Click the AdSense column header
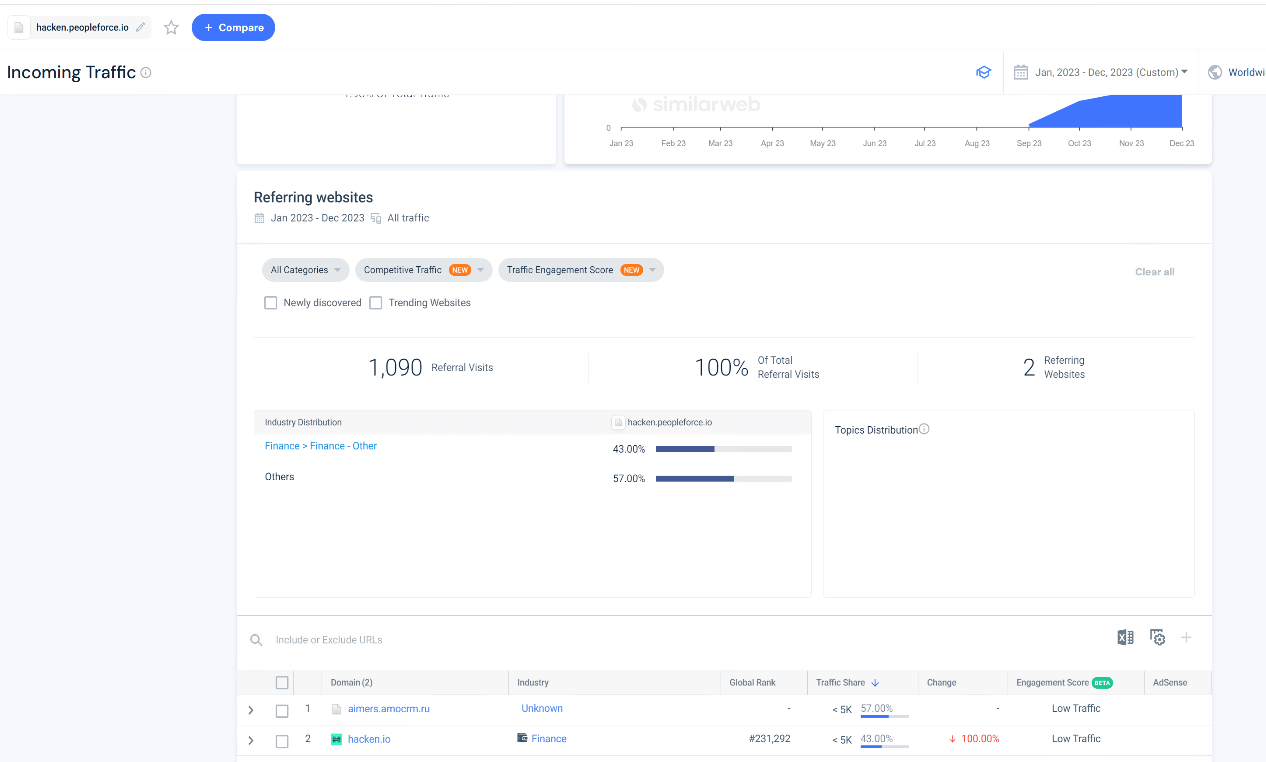The height and width of the screenshot is (762, 1266). click(1170, 683)
